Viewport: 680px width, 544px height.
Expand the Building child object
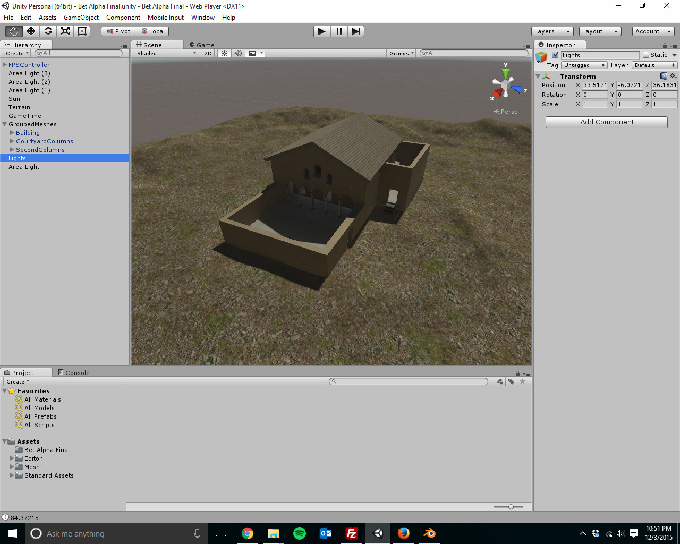point(12,133)
